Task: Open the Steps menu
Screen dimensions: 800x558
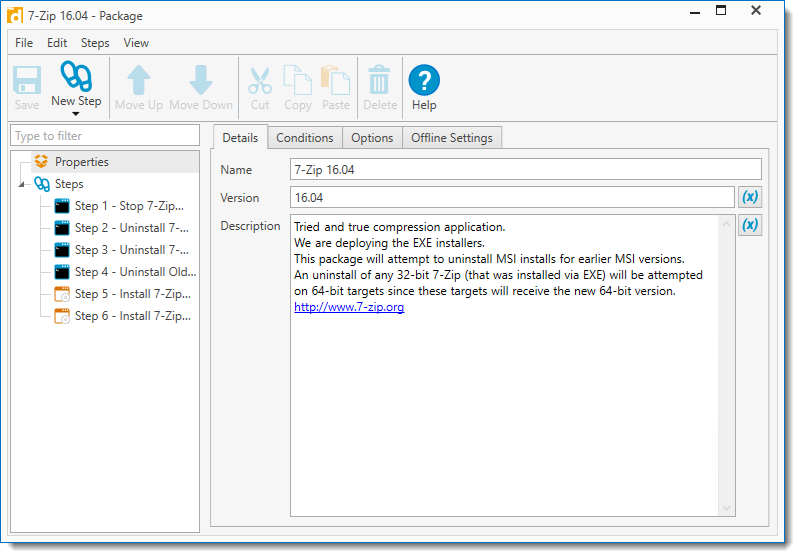Action: tap(95, 43)
